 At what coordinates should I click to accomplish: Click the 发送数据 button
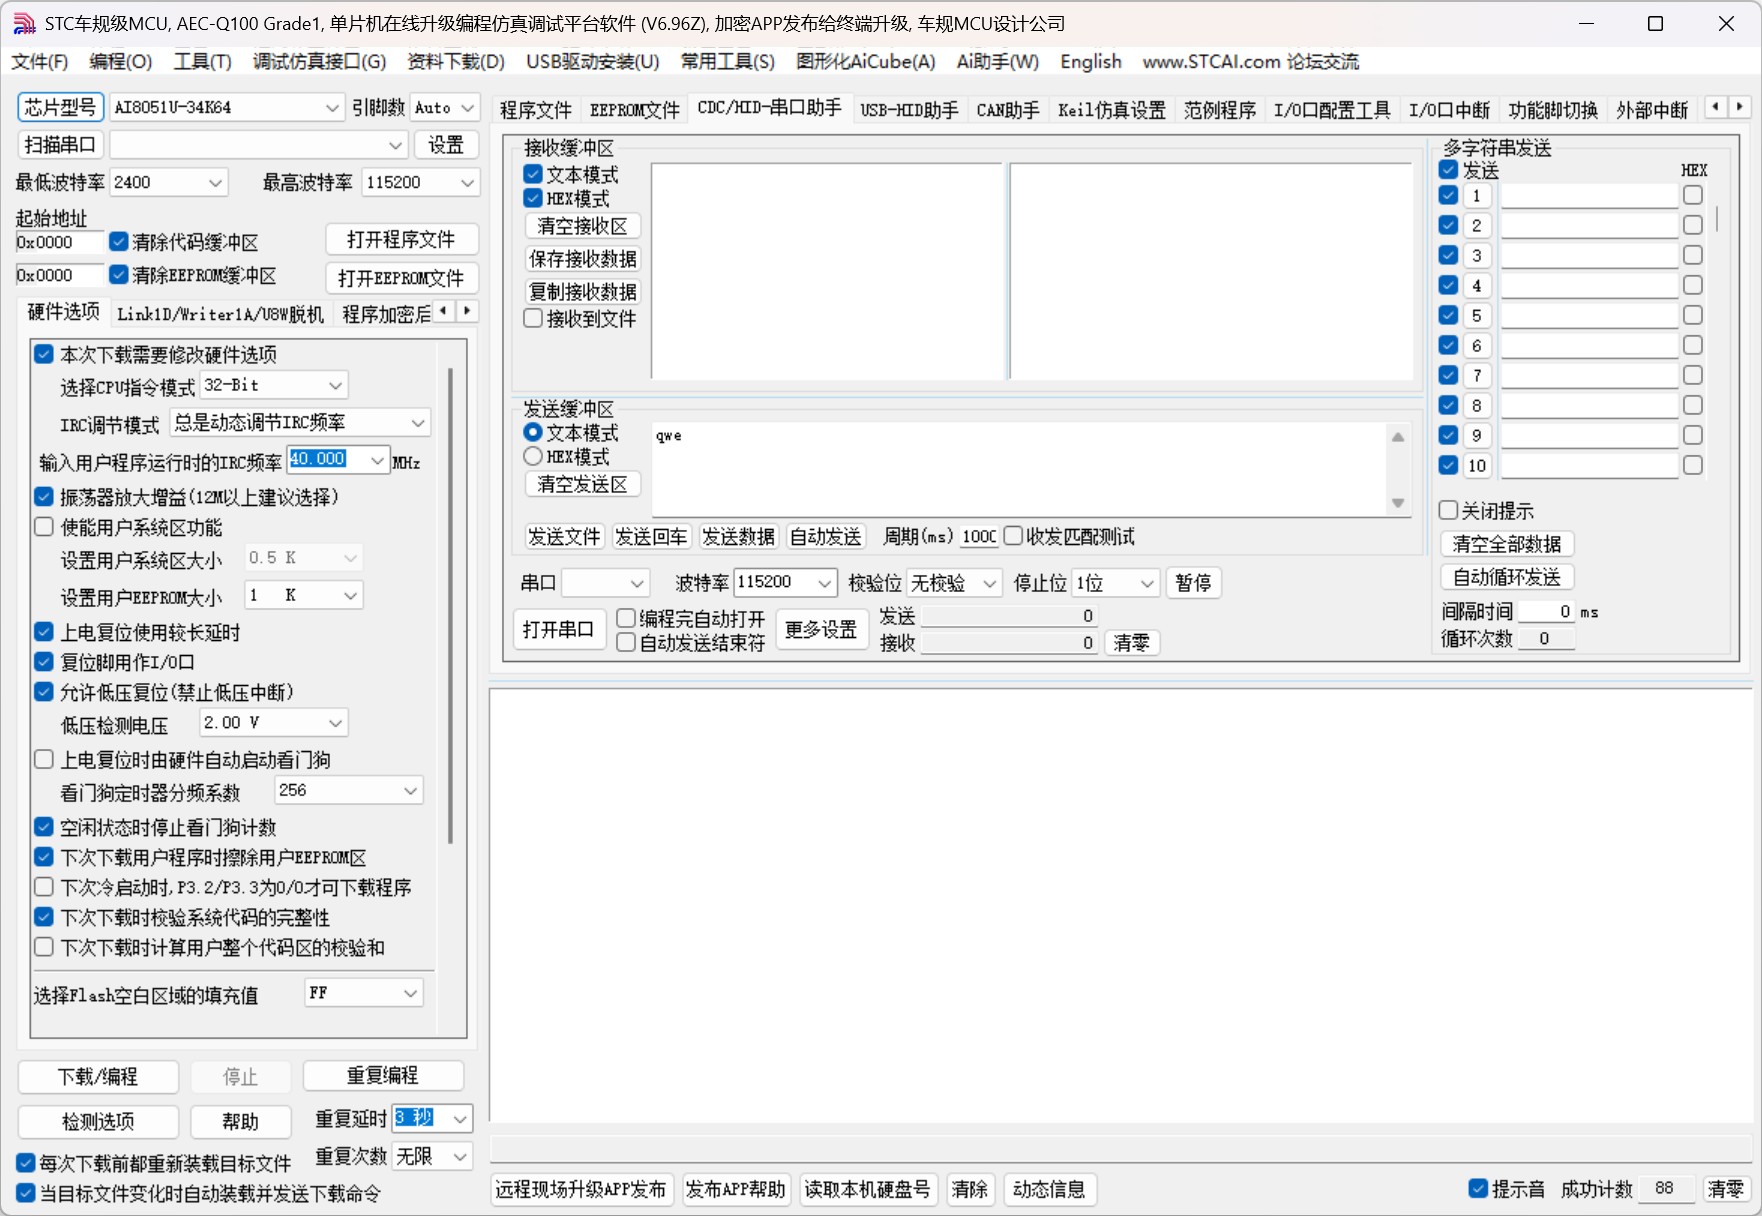[738, 536]
